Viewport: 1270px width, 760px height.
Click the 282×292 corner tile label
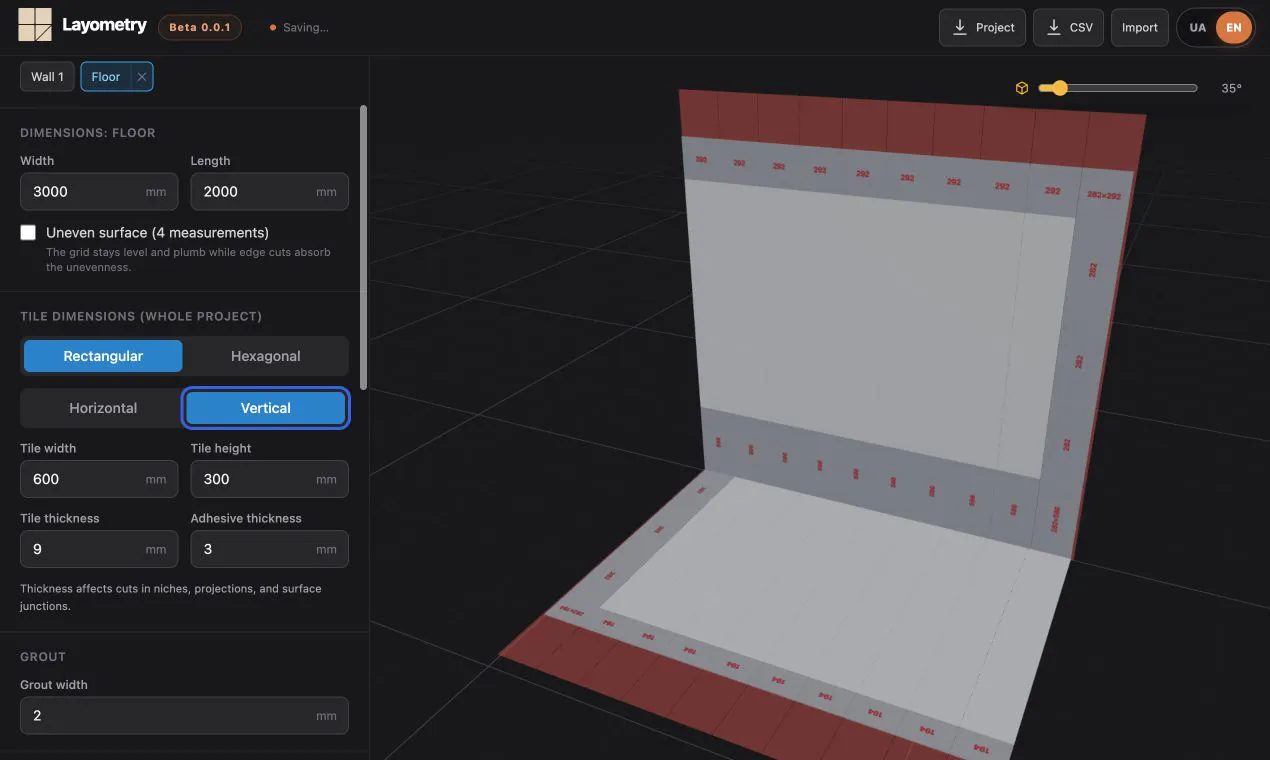point(1104,196)
